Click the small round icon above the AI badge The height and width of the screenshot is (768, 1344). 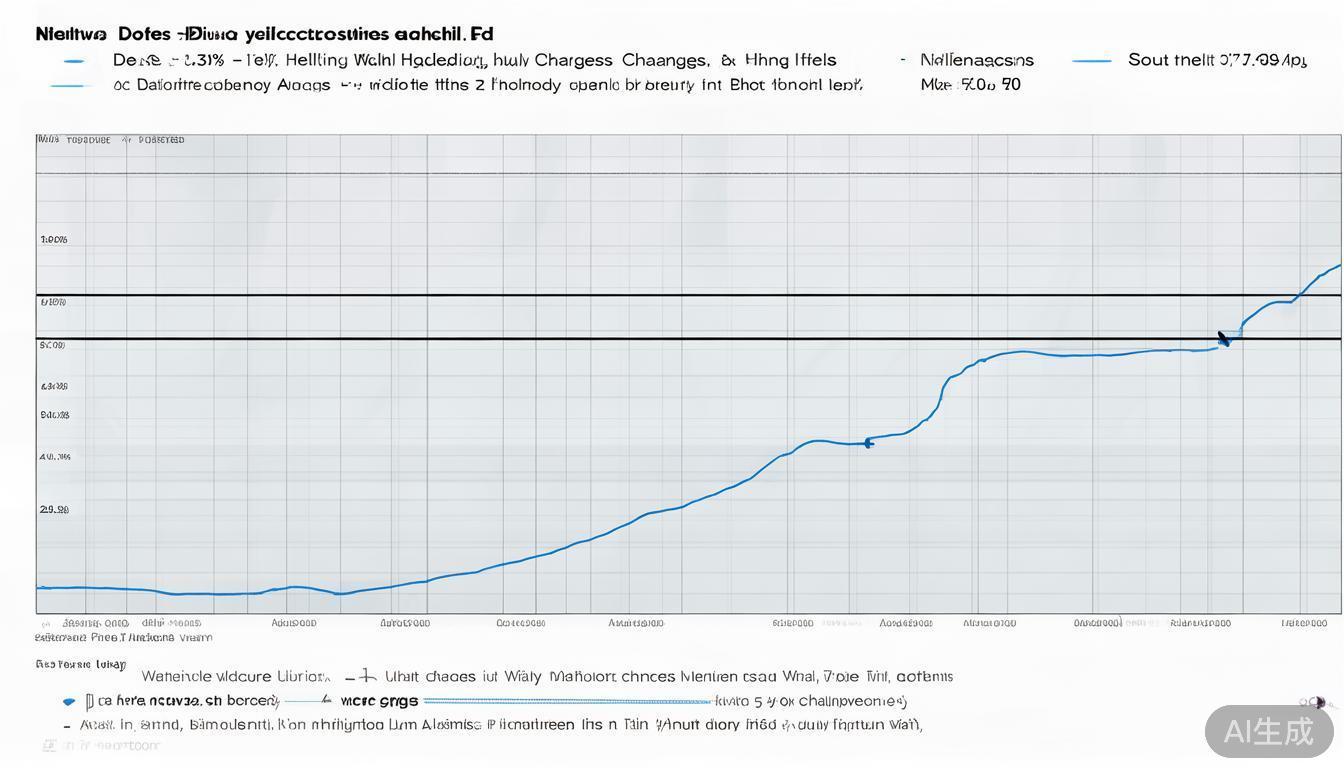pyautogui.click(x=1317, y=703)
